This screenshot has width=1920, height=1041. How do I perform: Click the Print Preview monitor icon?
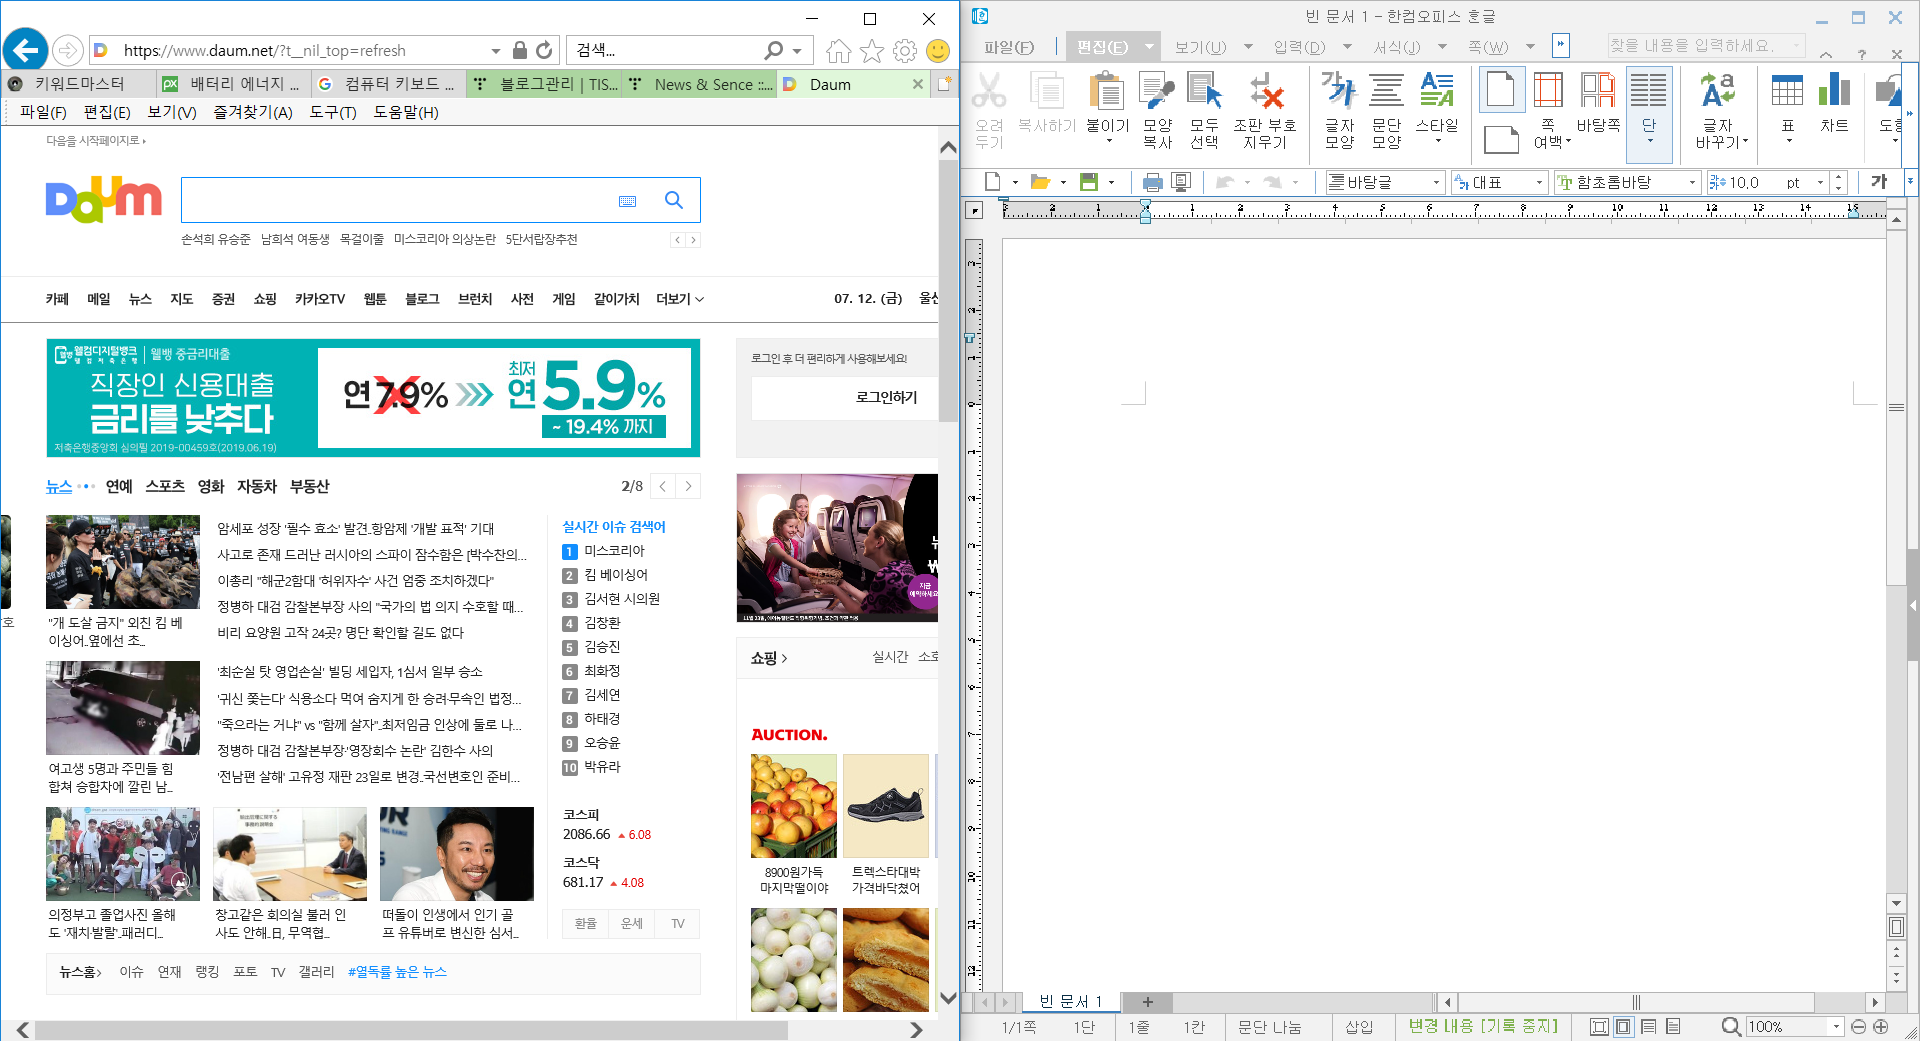coord(1181,182)
